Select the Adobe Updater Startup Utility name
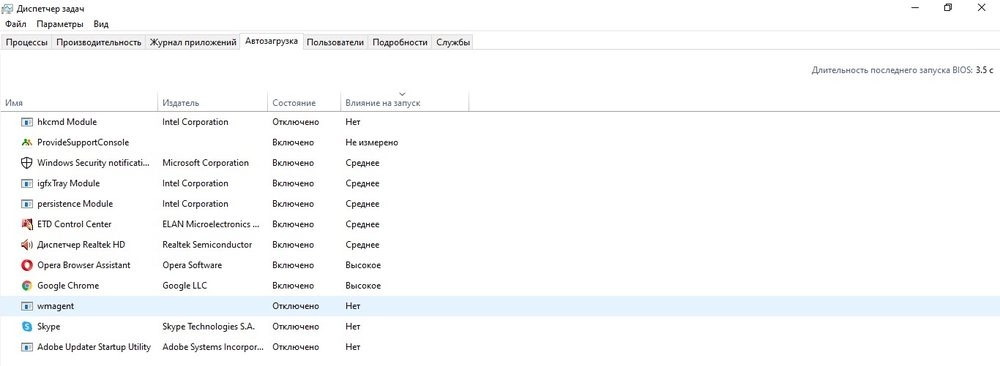The image size is (1000, 366). (94, 347)
